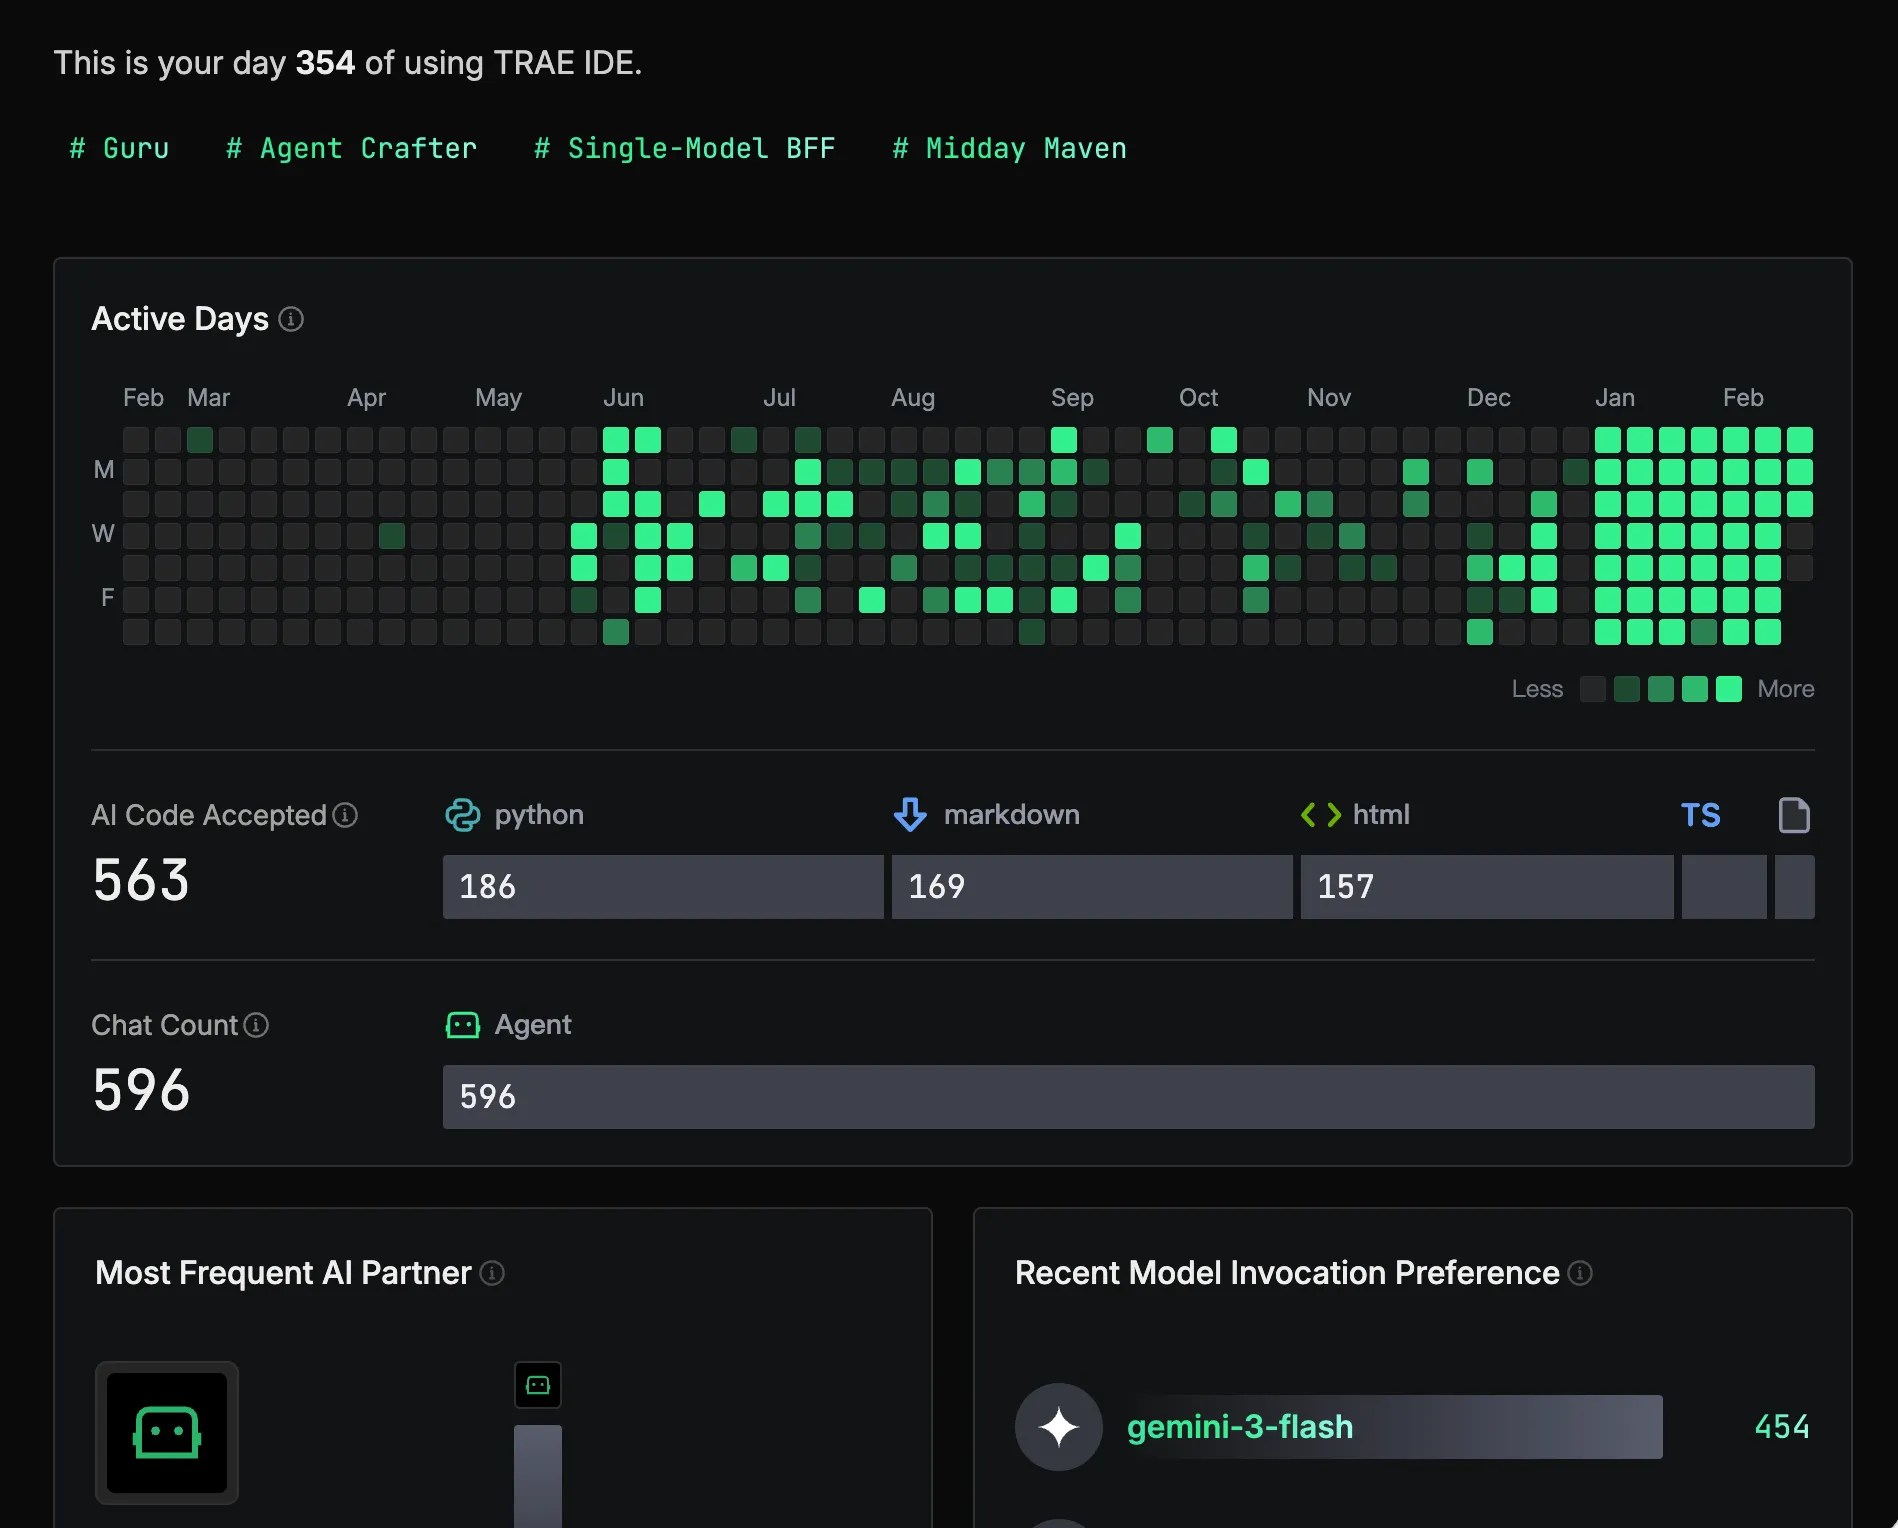Click the TS TypeScript icon
This screenshot has height=1528, width=1898.
click(1700, 815)
